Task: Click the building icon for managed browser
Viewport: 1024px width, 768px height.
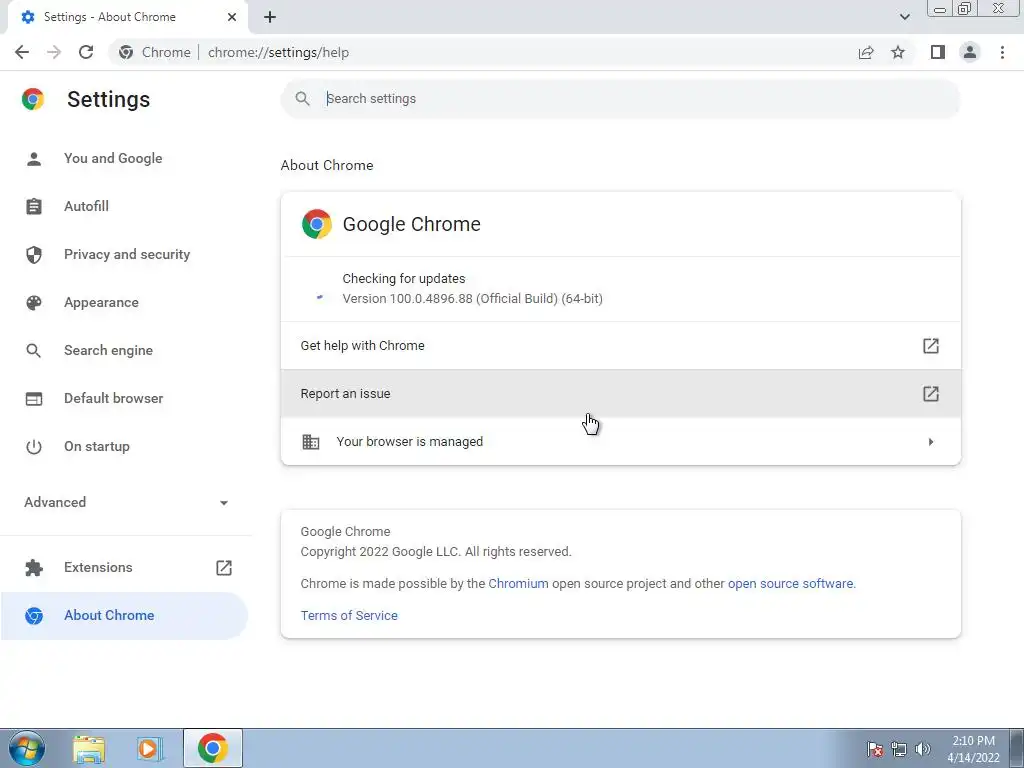Action: click(x=311, y=441)
